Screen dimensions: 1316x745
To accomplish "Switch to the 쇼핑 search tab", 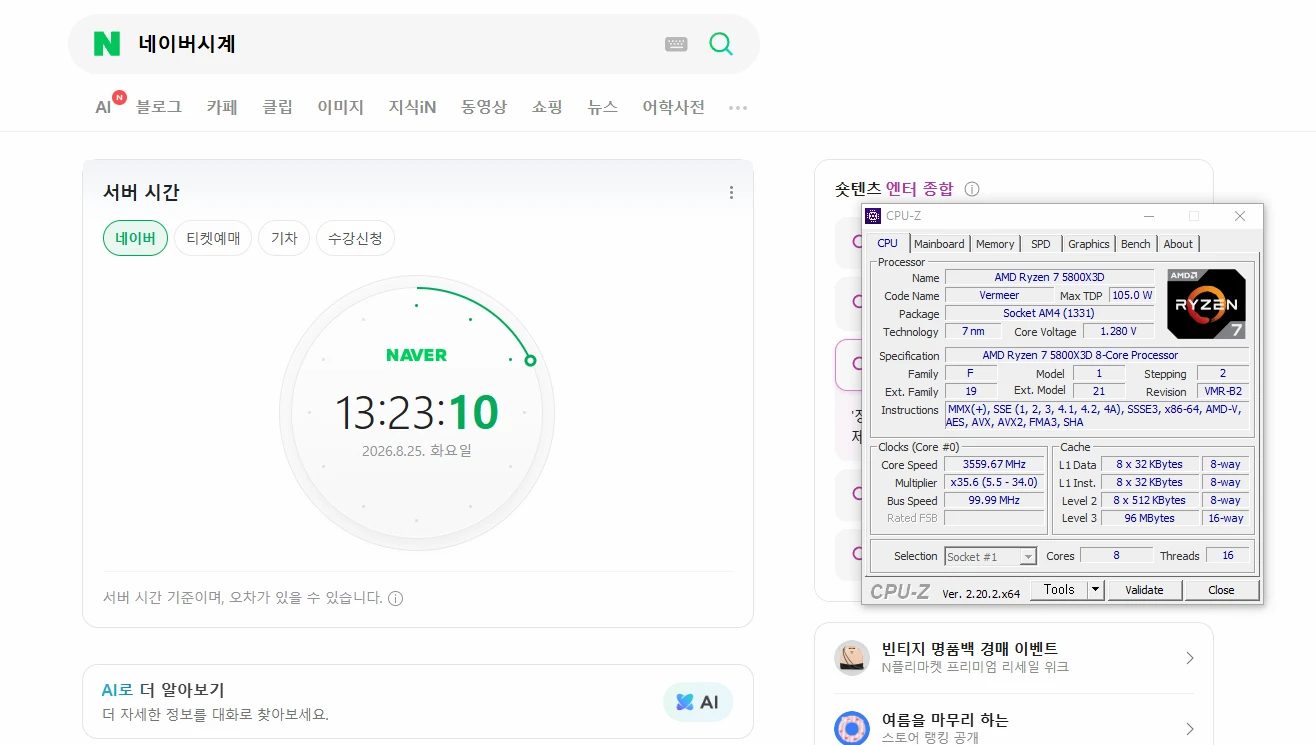I will (548, 107).
